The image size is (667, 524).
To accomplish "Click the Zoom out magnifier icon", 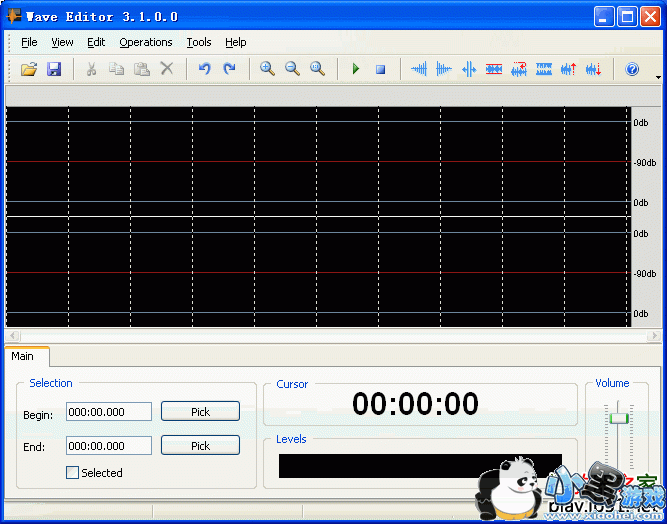I will (292, 69).
